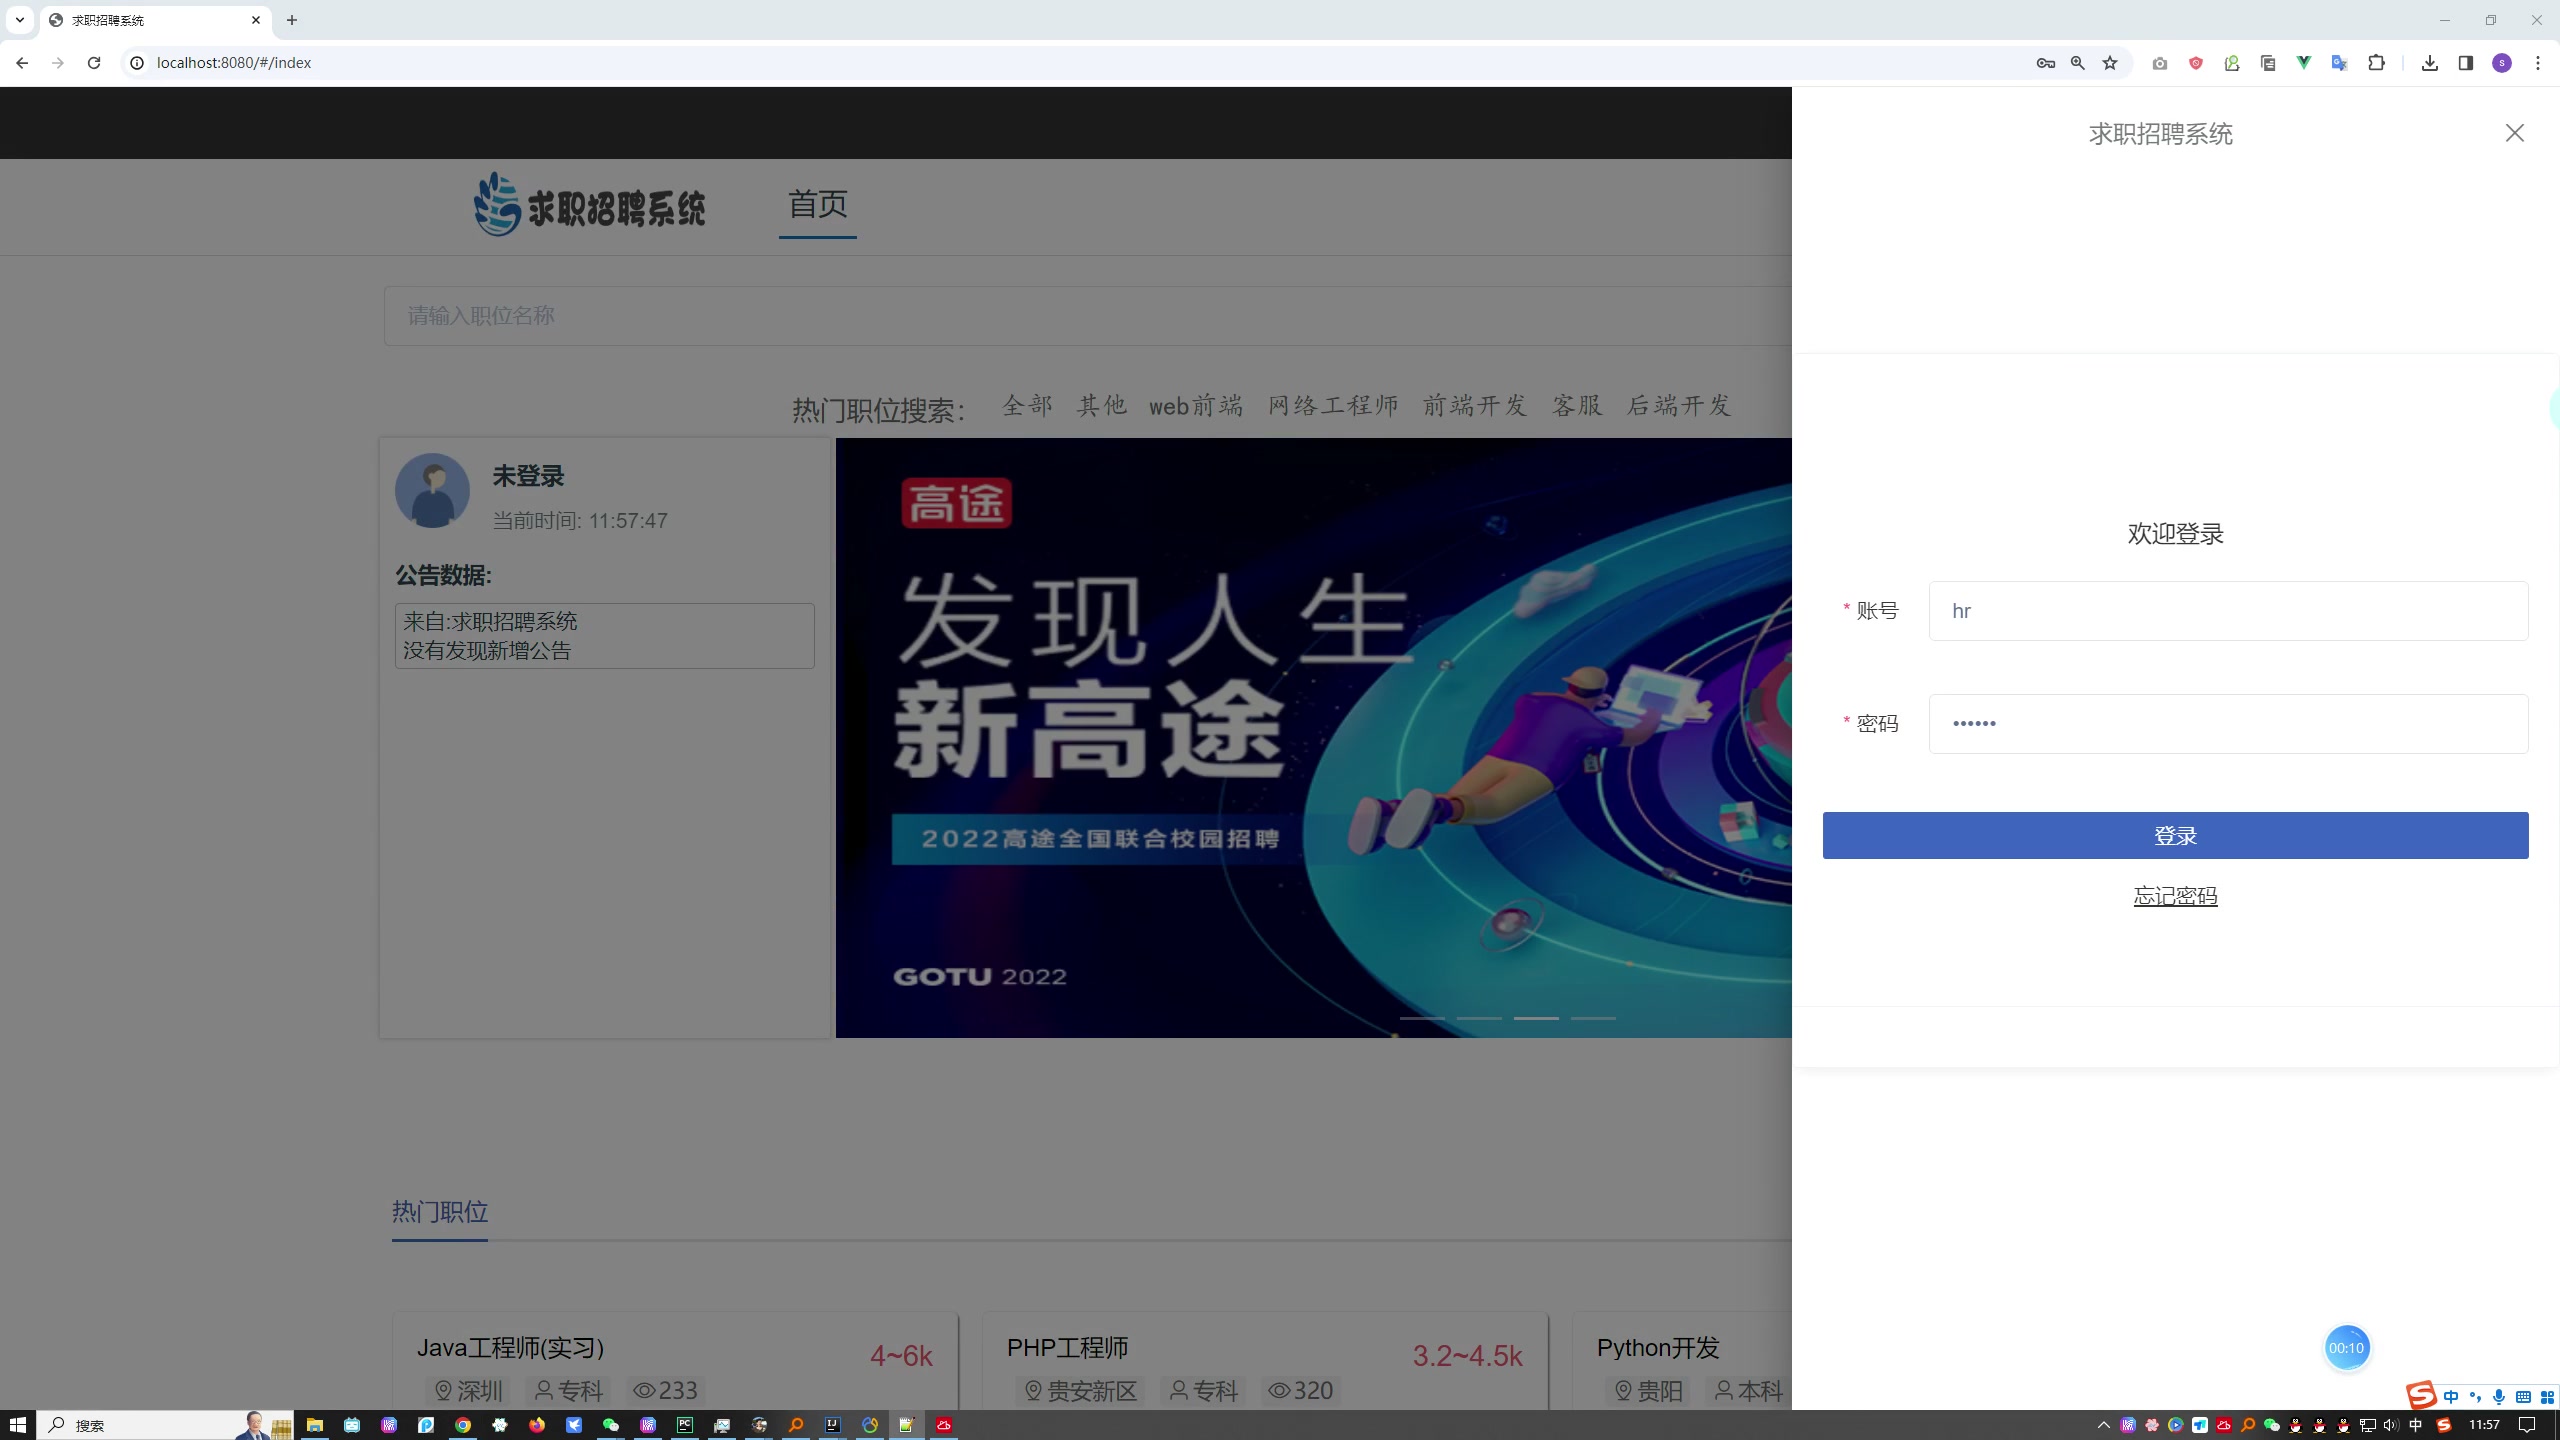Image resolution: width=2560 pixels, height=1440 pixels.
Task: Switch to the 热门职位 tab
Action: tap(440, 1212)
